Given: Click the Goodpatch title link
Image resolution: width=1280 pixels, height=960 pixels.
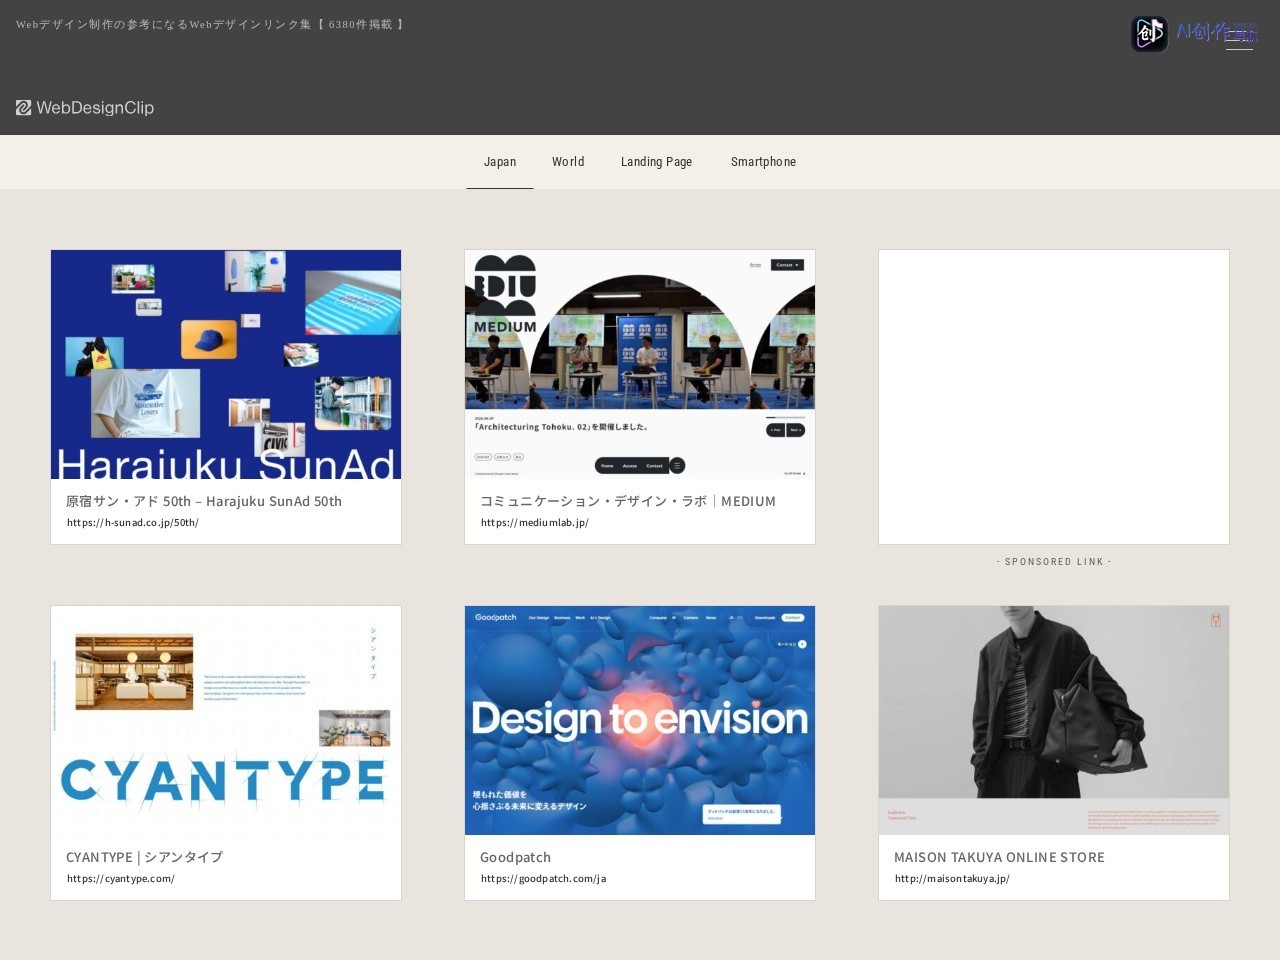Looking at the screenshot, I should [515, 857].
